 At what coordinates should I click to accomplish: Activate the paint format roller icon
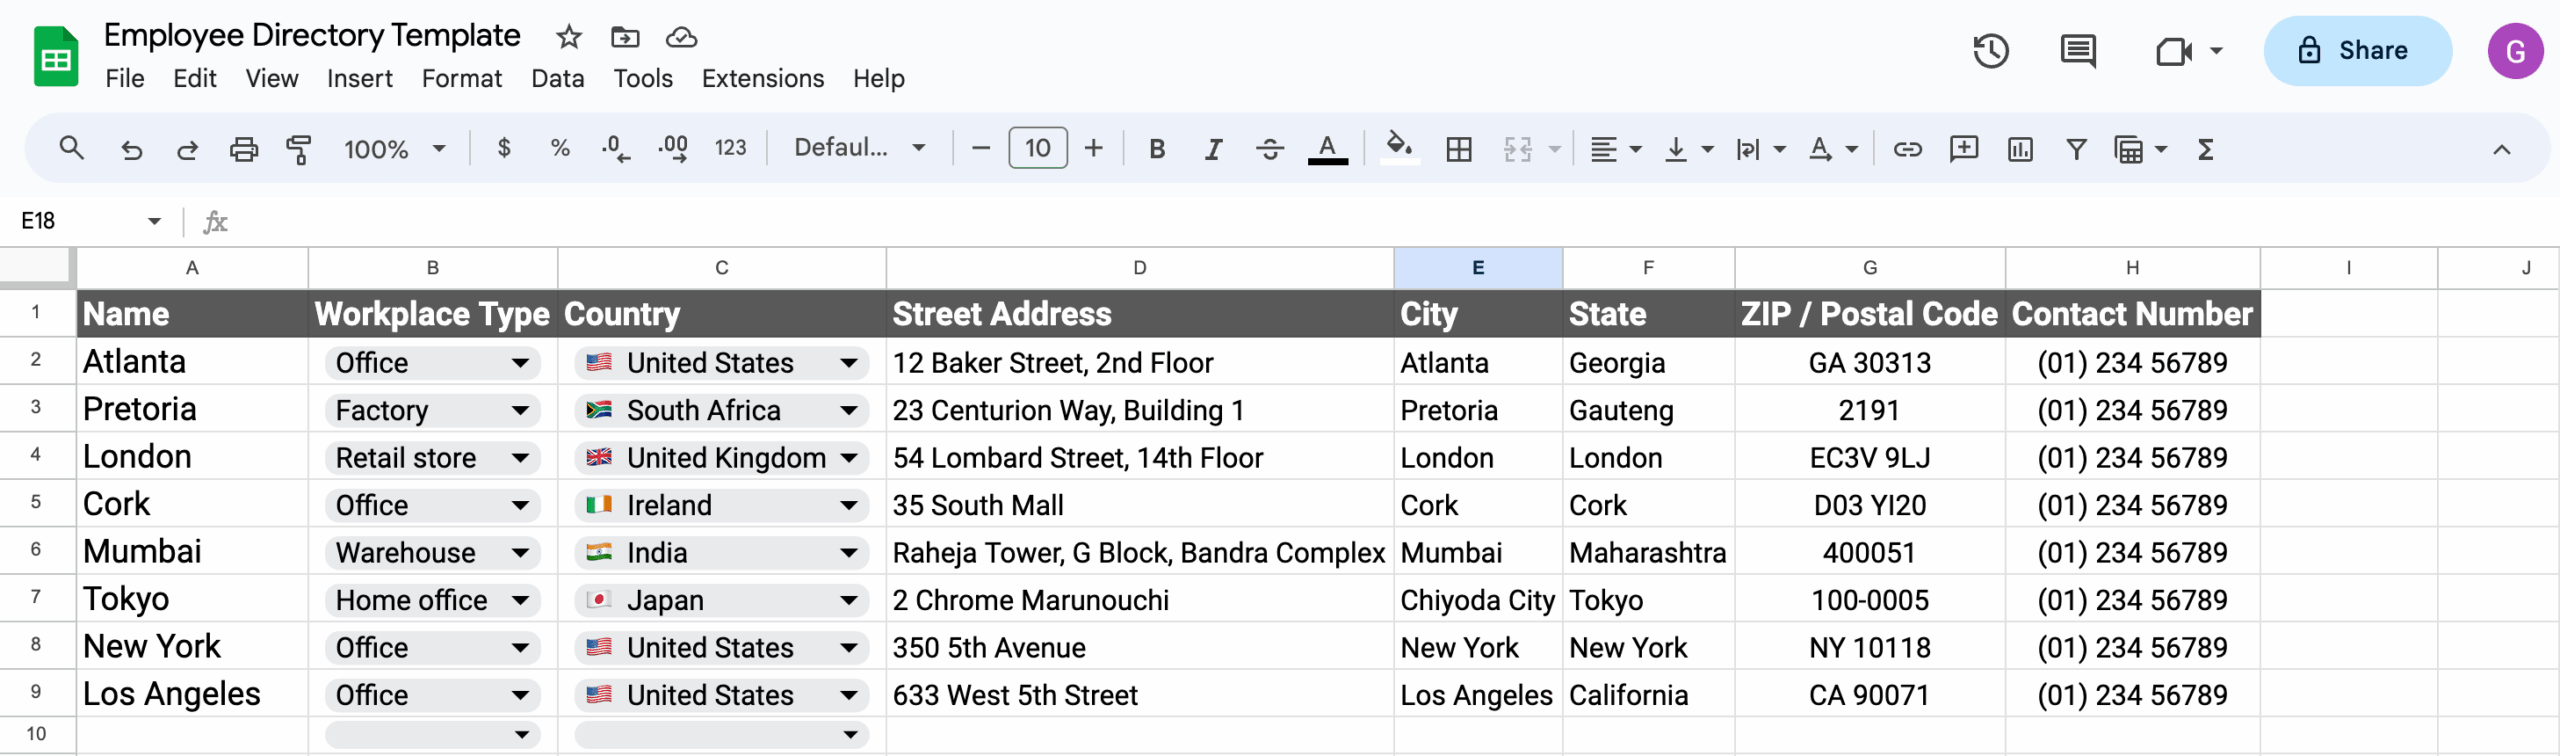[x=299, y=149]
